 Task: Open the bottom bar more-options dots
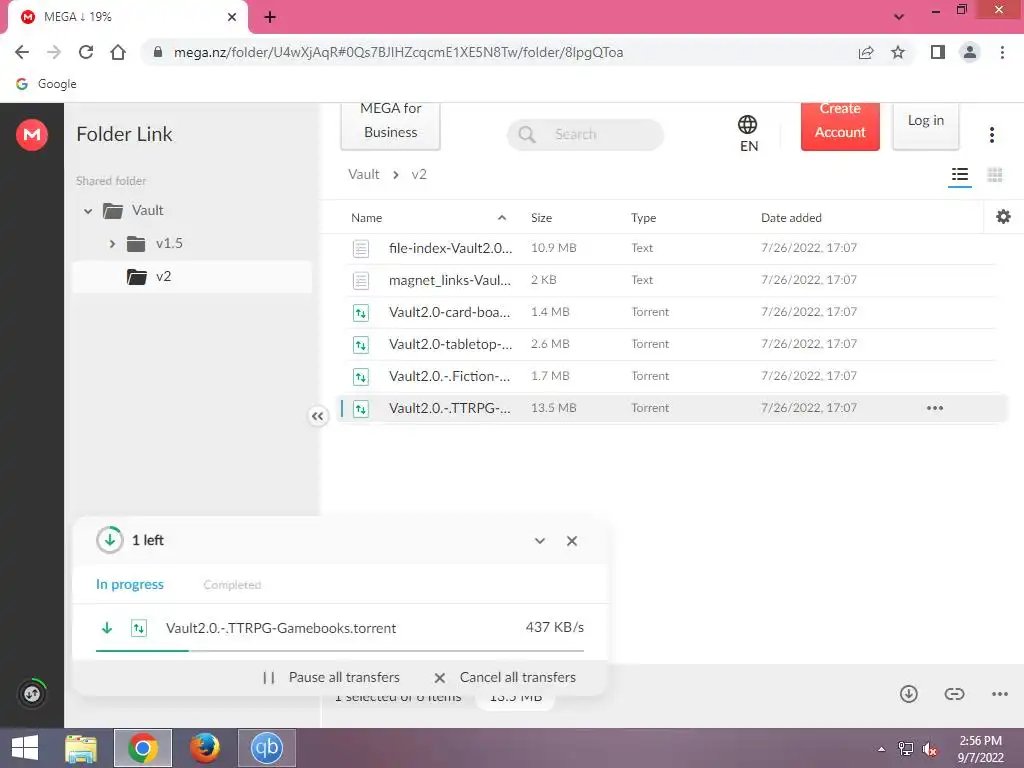(x=999, y=694)
